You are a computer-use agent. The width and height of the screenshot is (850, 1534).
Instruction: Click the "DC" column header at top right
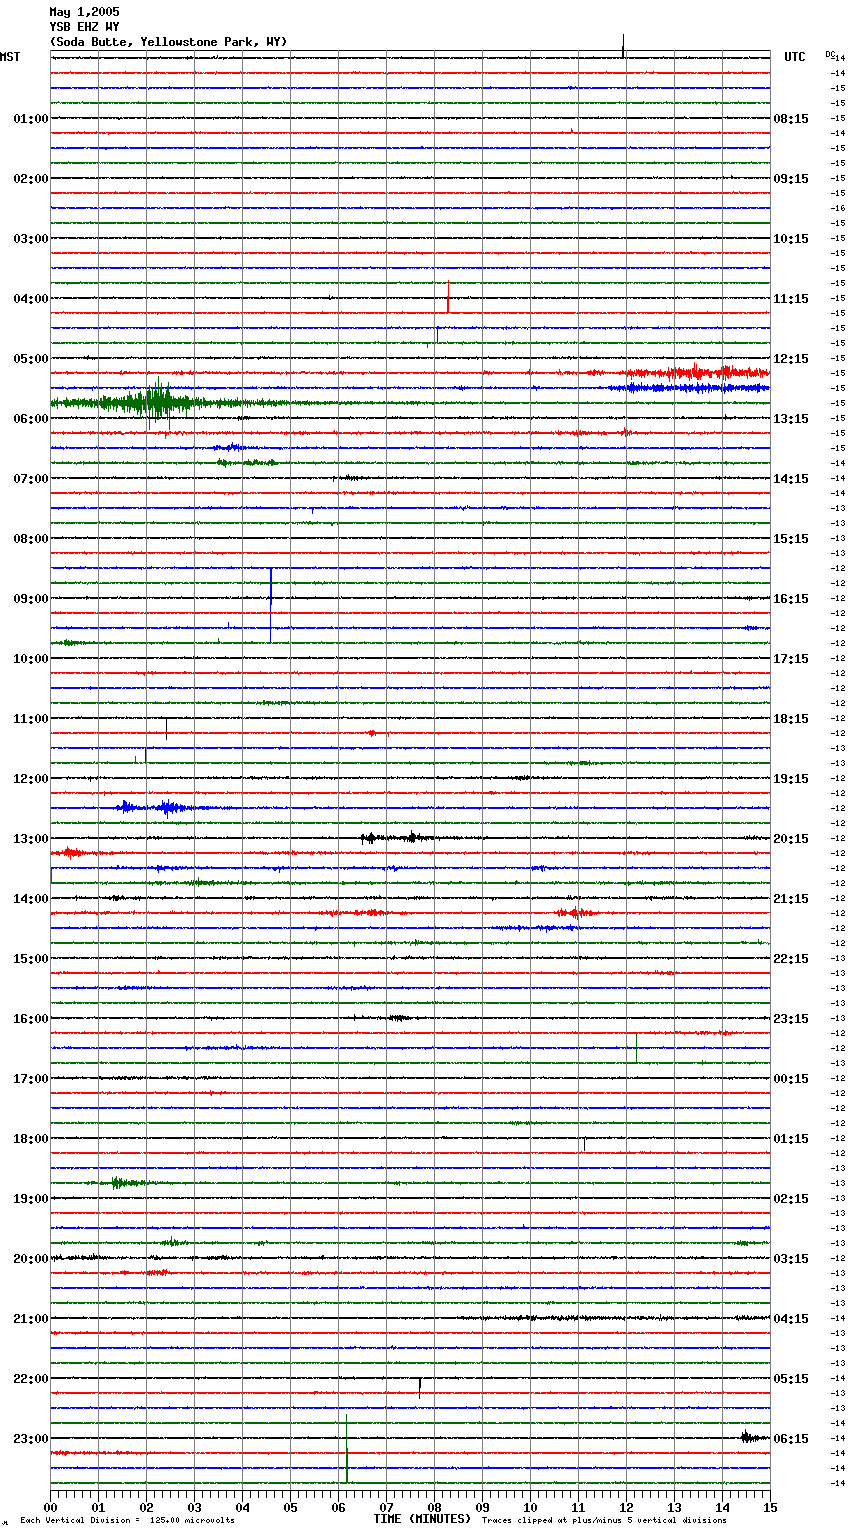click(830, 54)
